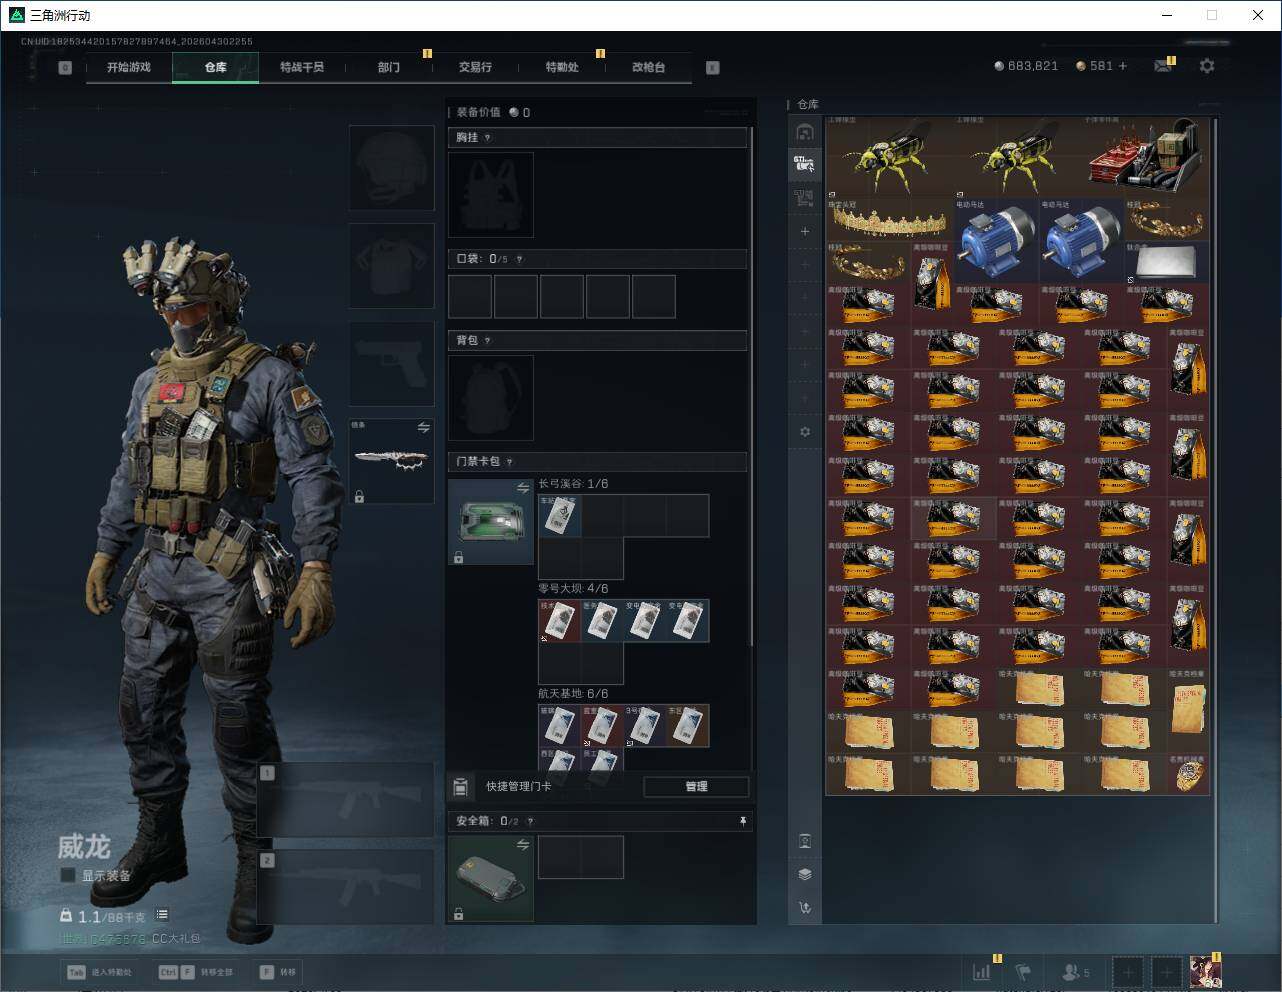Click the F 转移 shortcut
Screen dimensions: 1282x992
coord(277,972)
